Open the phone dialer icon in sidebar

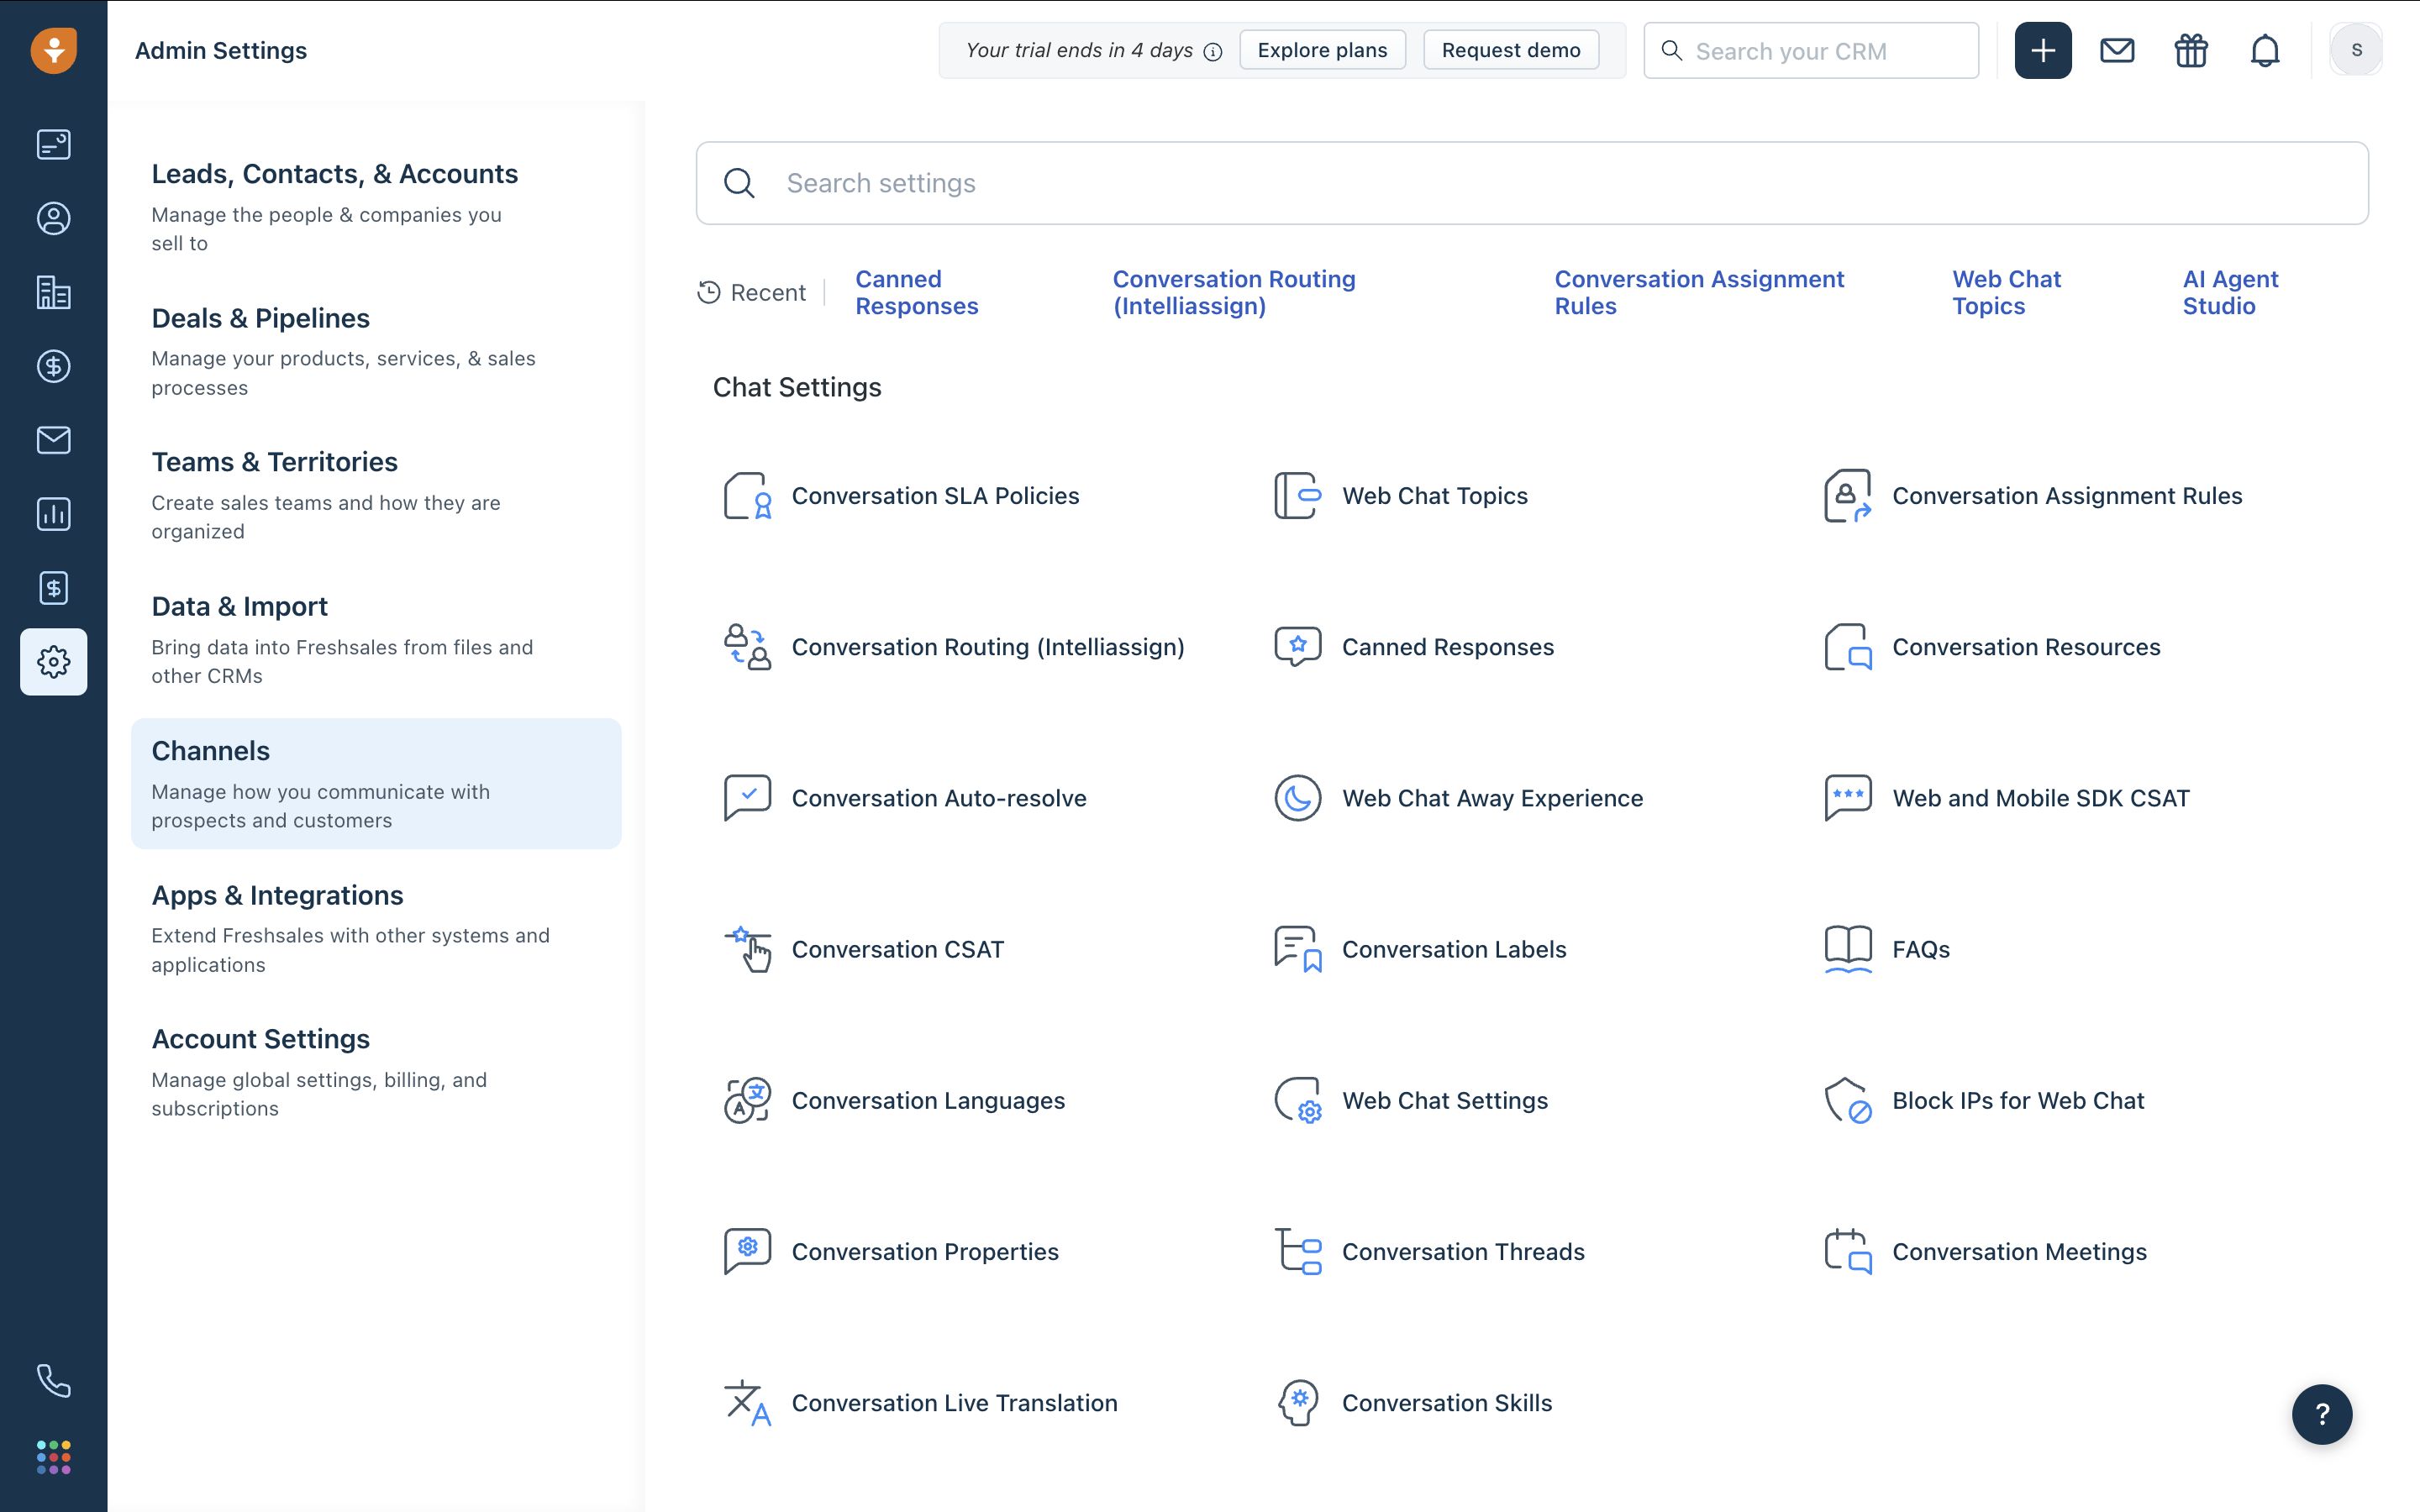pos(54,1381)
